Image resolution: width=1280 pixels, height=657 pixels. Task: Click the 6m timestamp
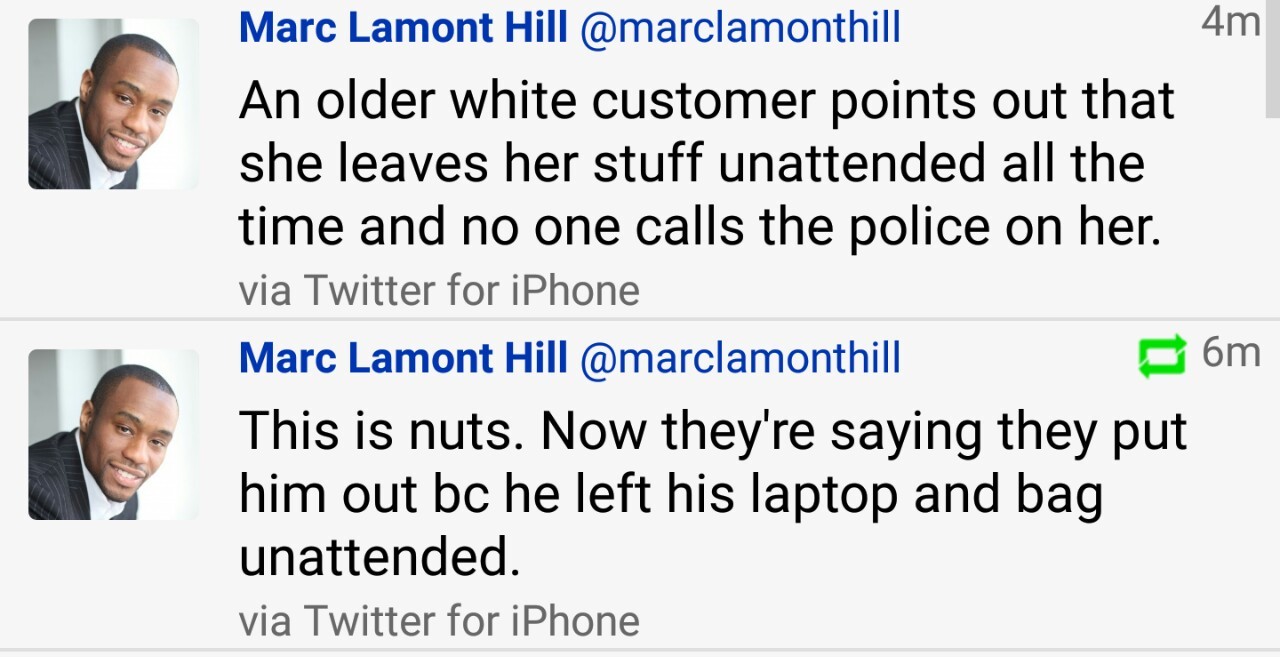(x=1230, y=352)
